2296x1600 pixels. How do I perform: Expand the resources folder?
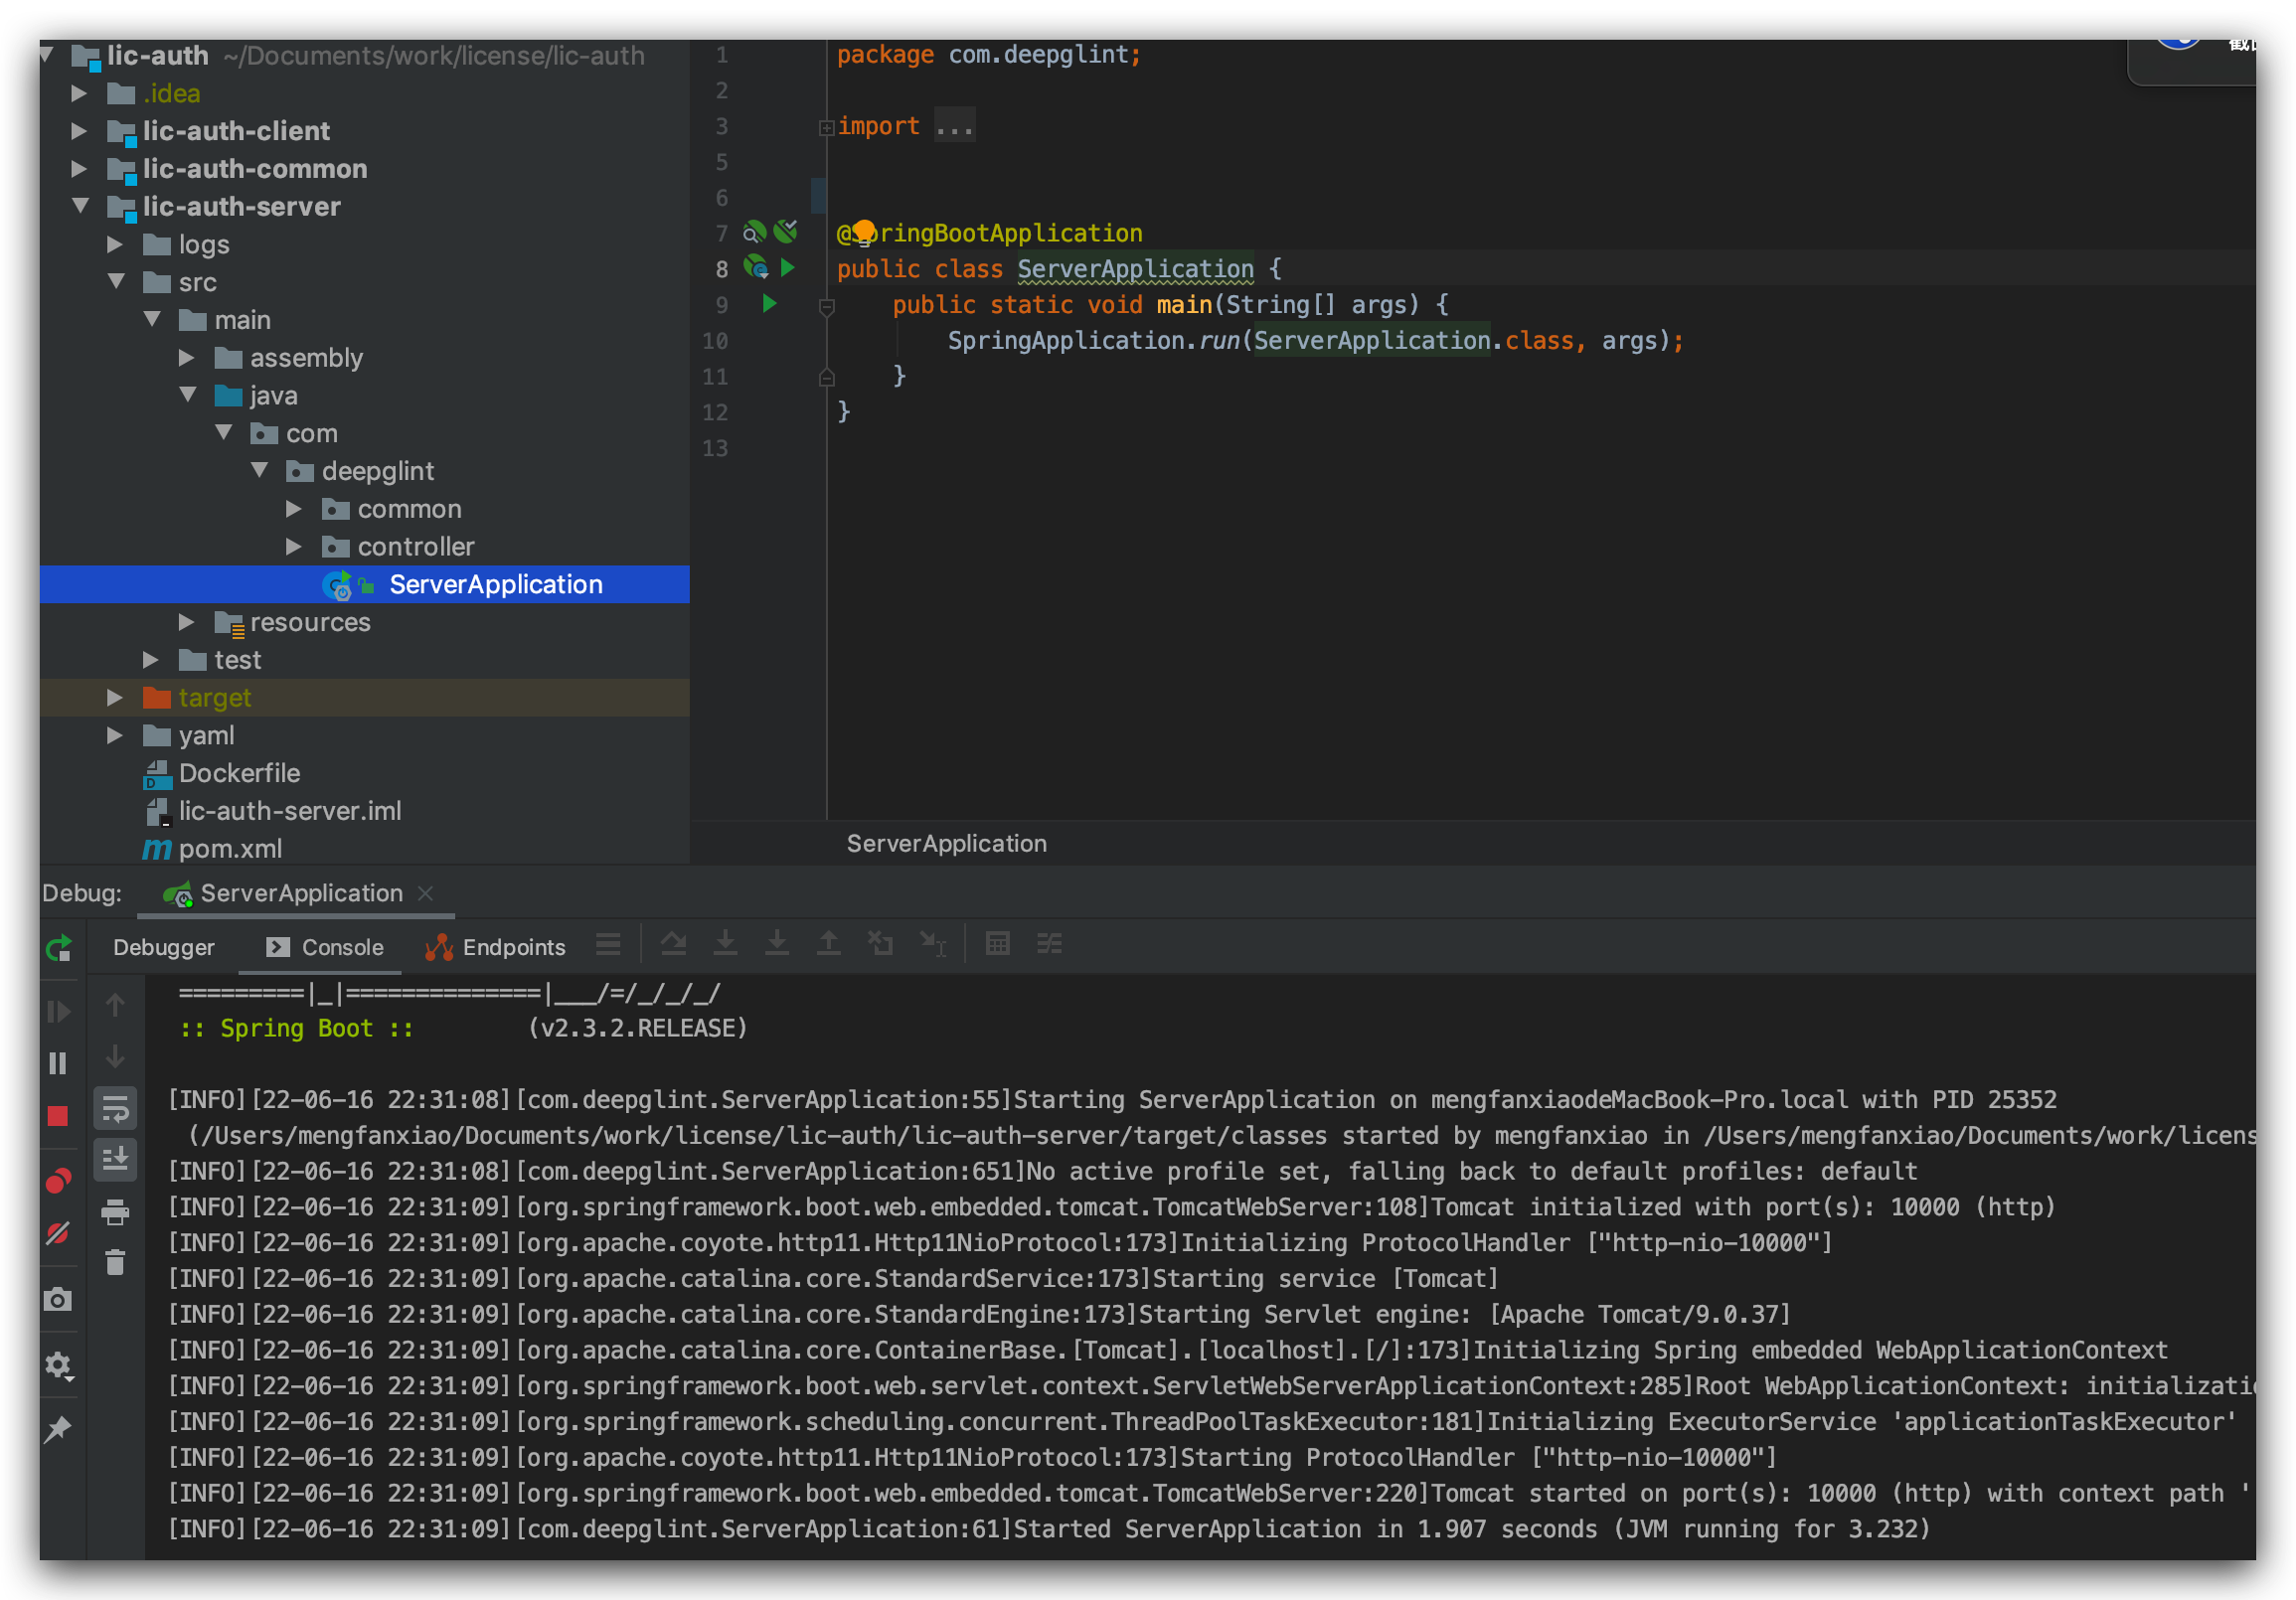(186, 622)
